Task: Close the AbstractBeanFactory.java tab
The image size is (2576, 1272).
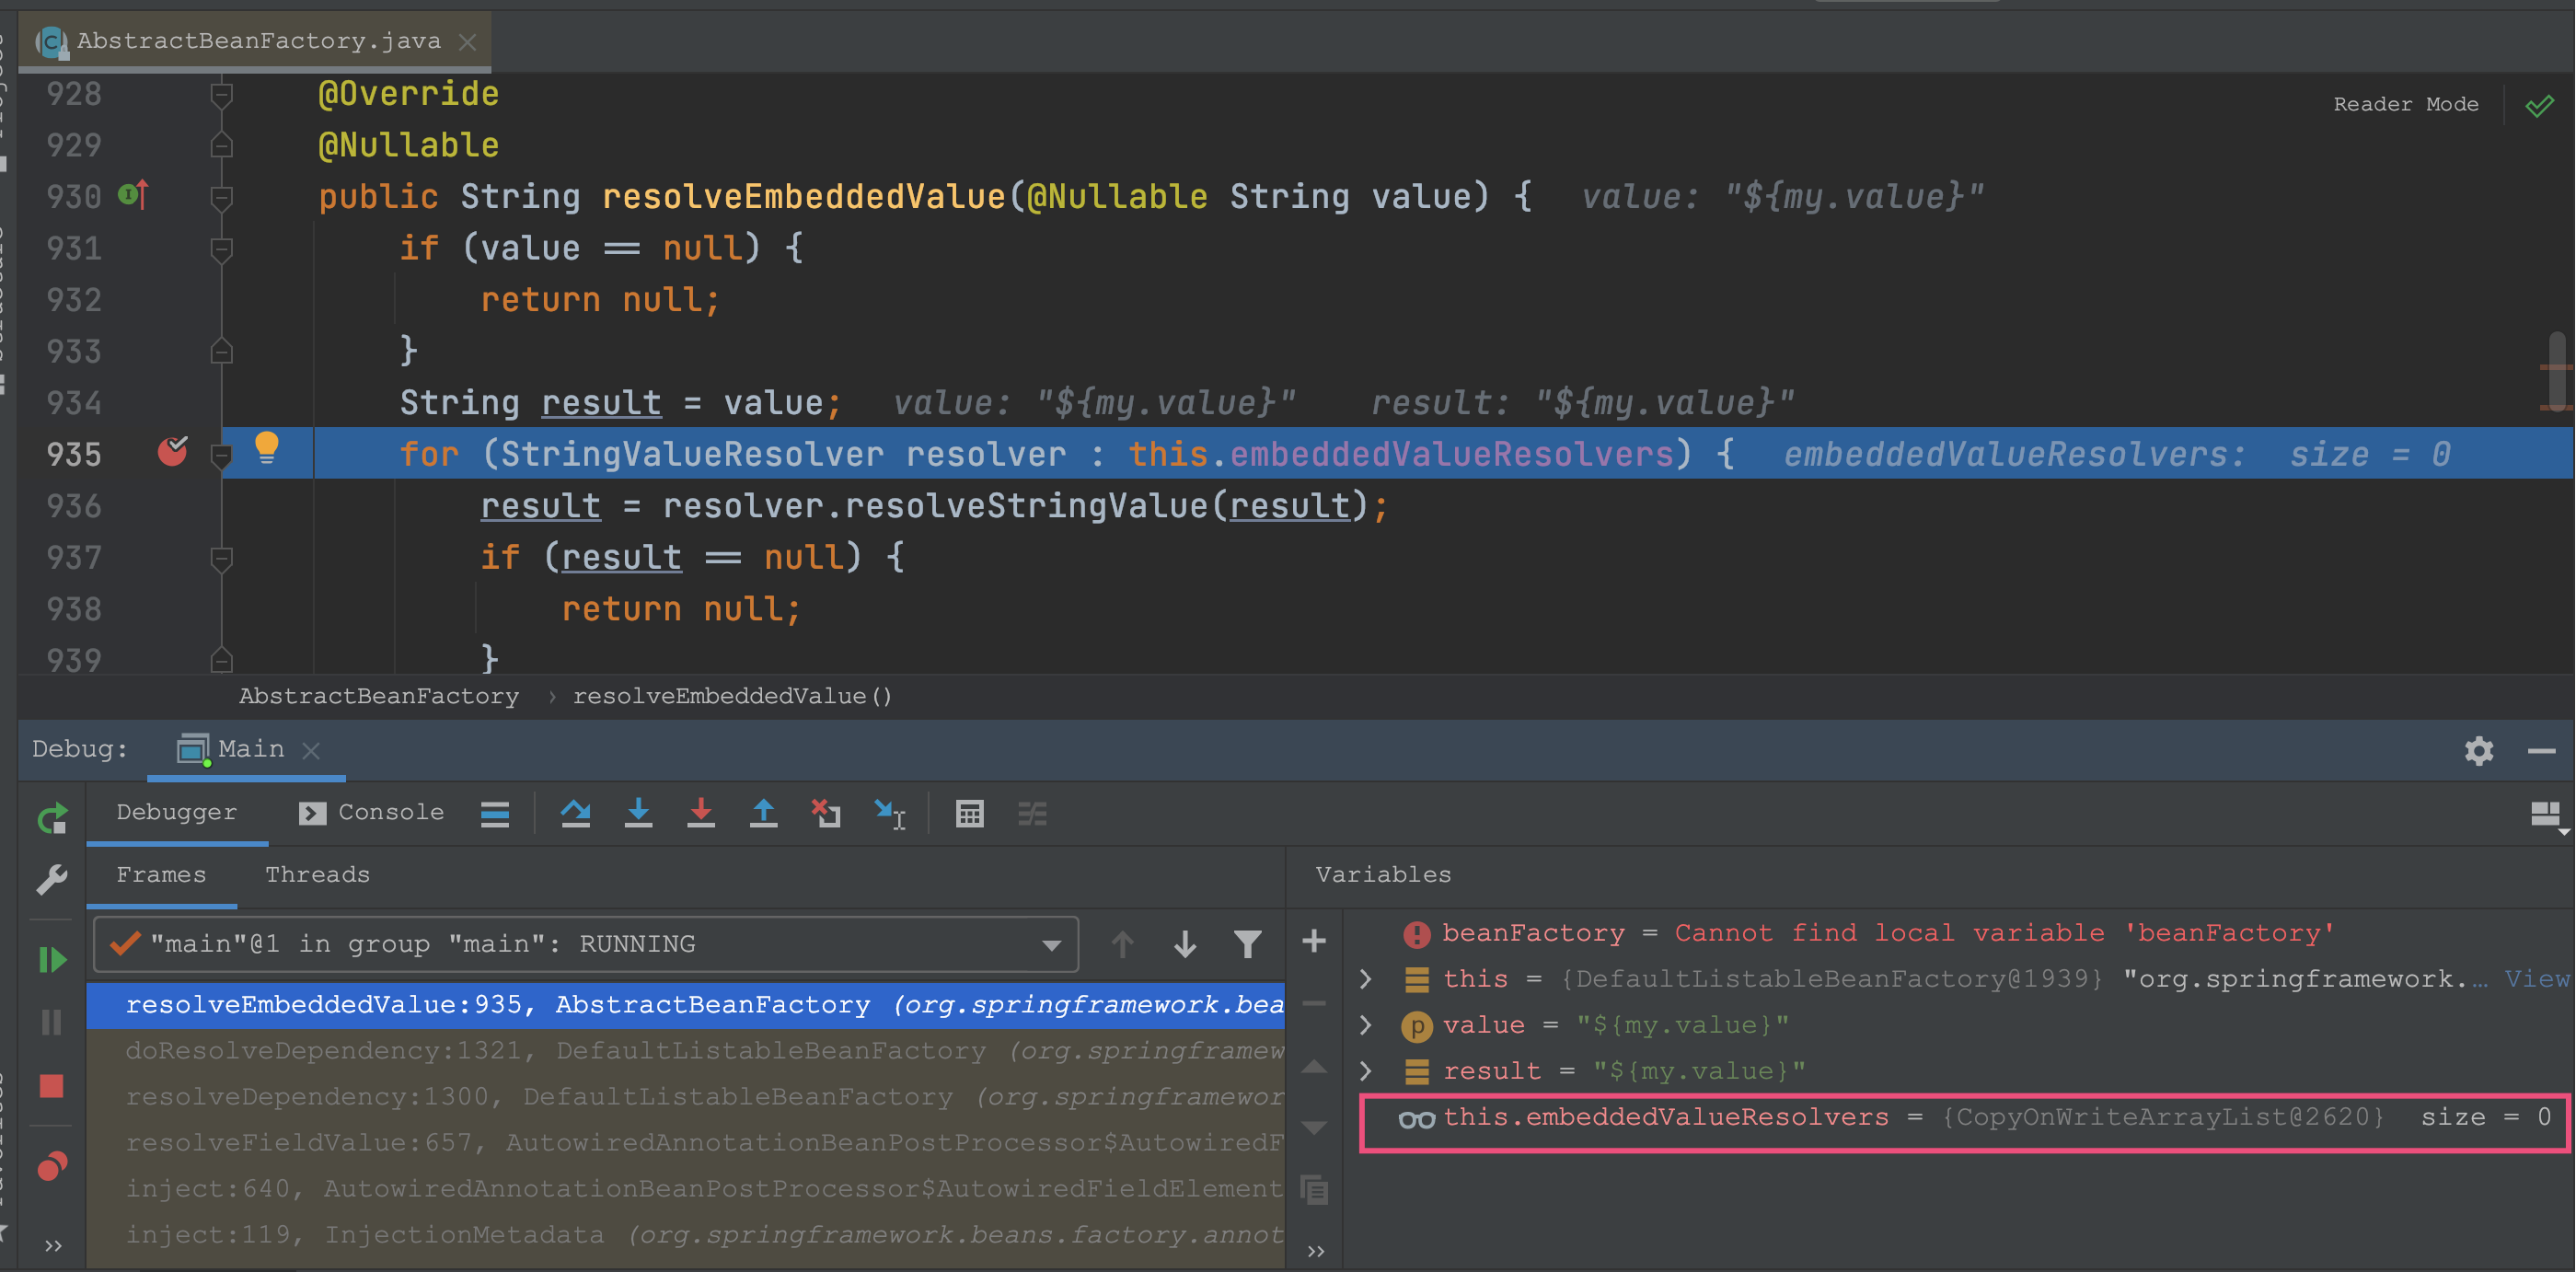Action: coord(467,42)
